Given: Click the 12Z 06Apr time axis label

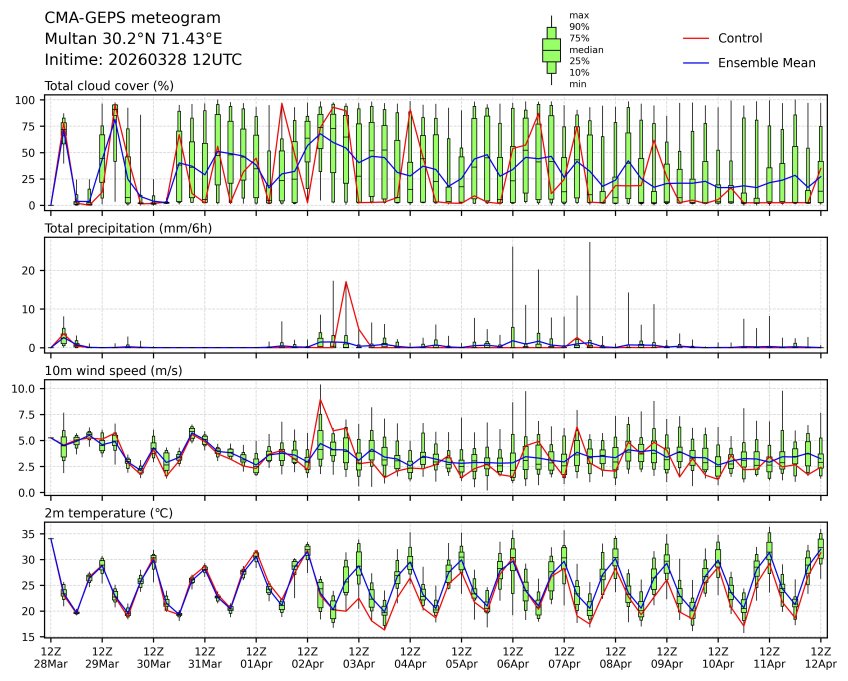Looking at the screenshot, I should coord(513,658).
